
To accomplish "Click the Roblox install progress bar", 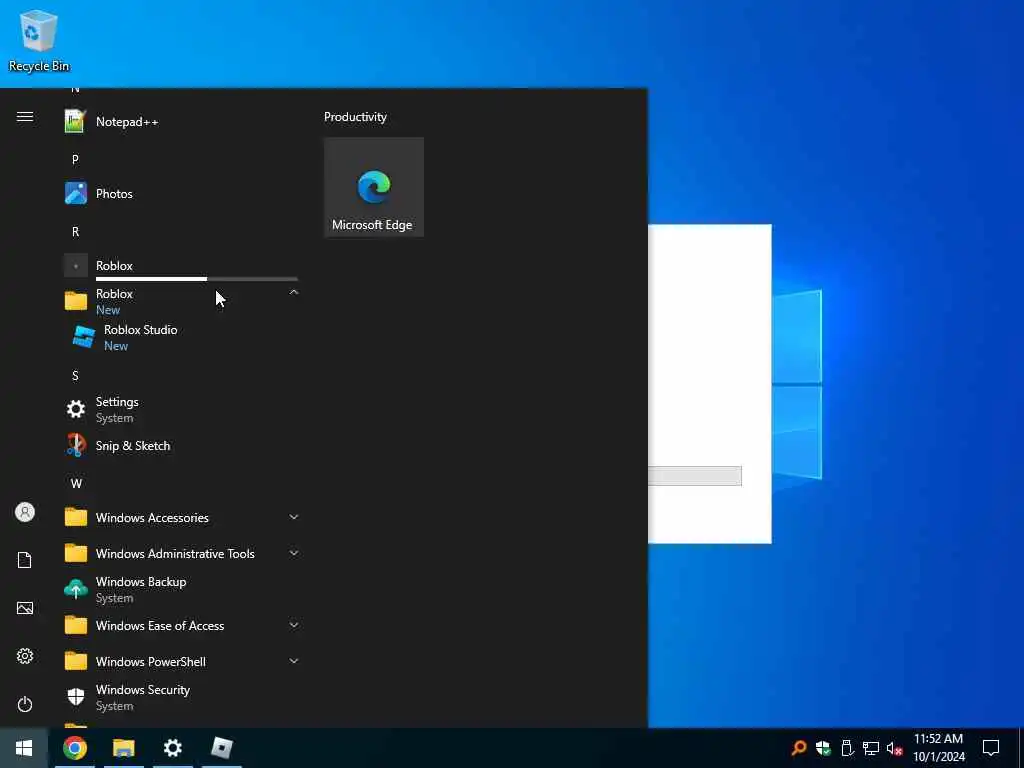I will coord(197,279).
